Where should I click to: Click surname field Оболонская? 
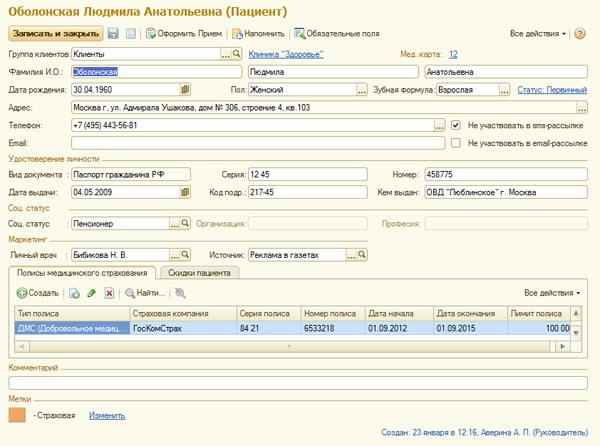(157, 72)
